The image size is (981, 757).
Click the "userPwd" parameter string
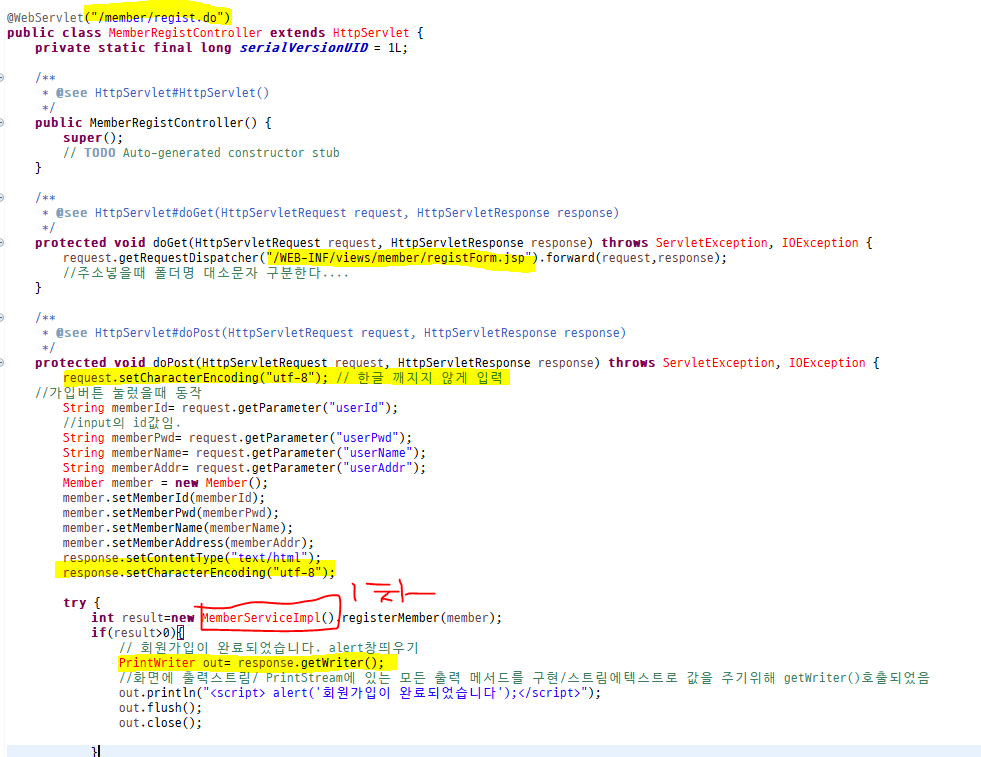(367, 438)
